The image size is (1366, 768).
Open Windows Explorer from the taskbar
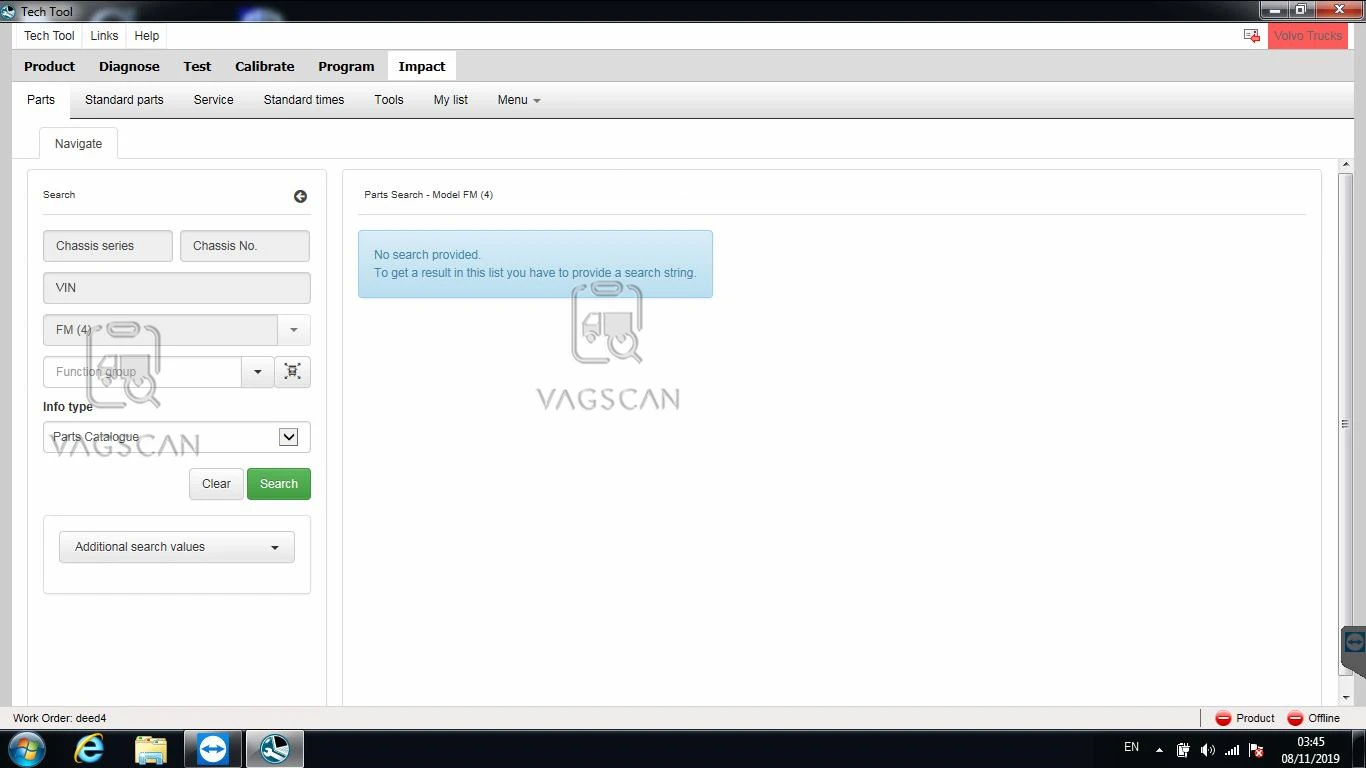[151, 749]
